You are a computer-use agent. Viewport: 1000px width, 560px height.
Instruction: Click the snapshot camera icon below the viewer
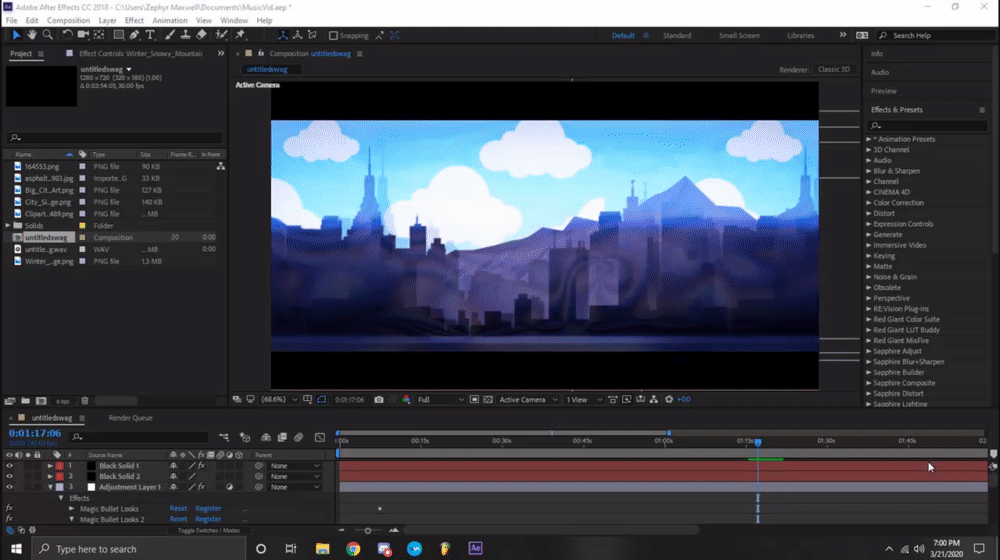click(379, 400)
